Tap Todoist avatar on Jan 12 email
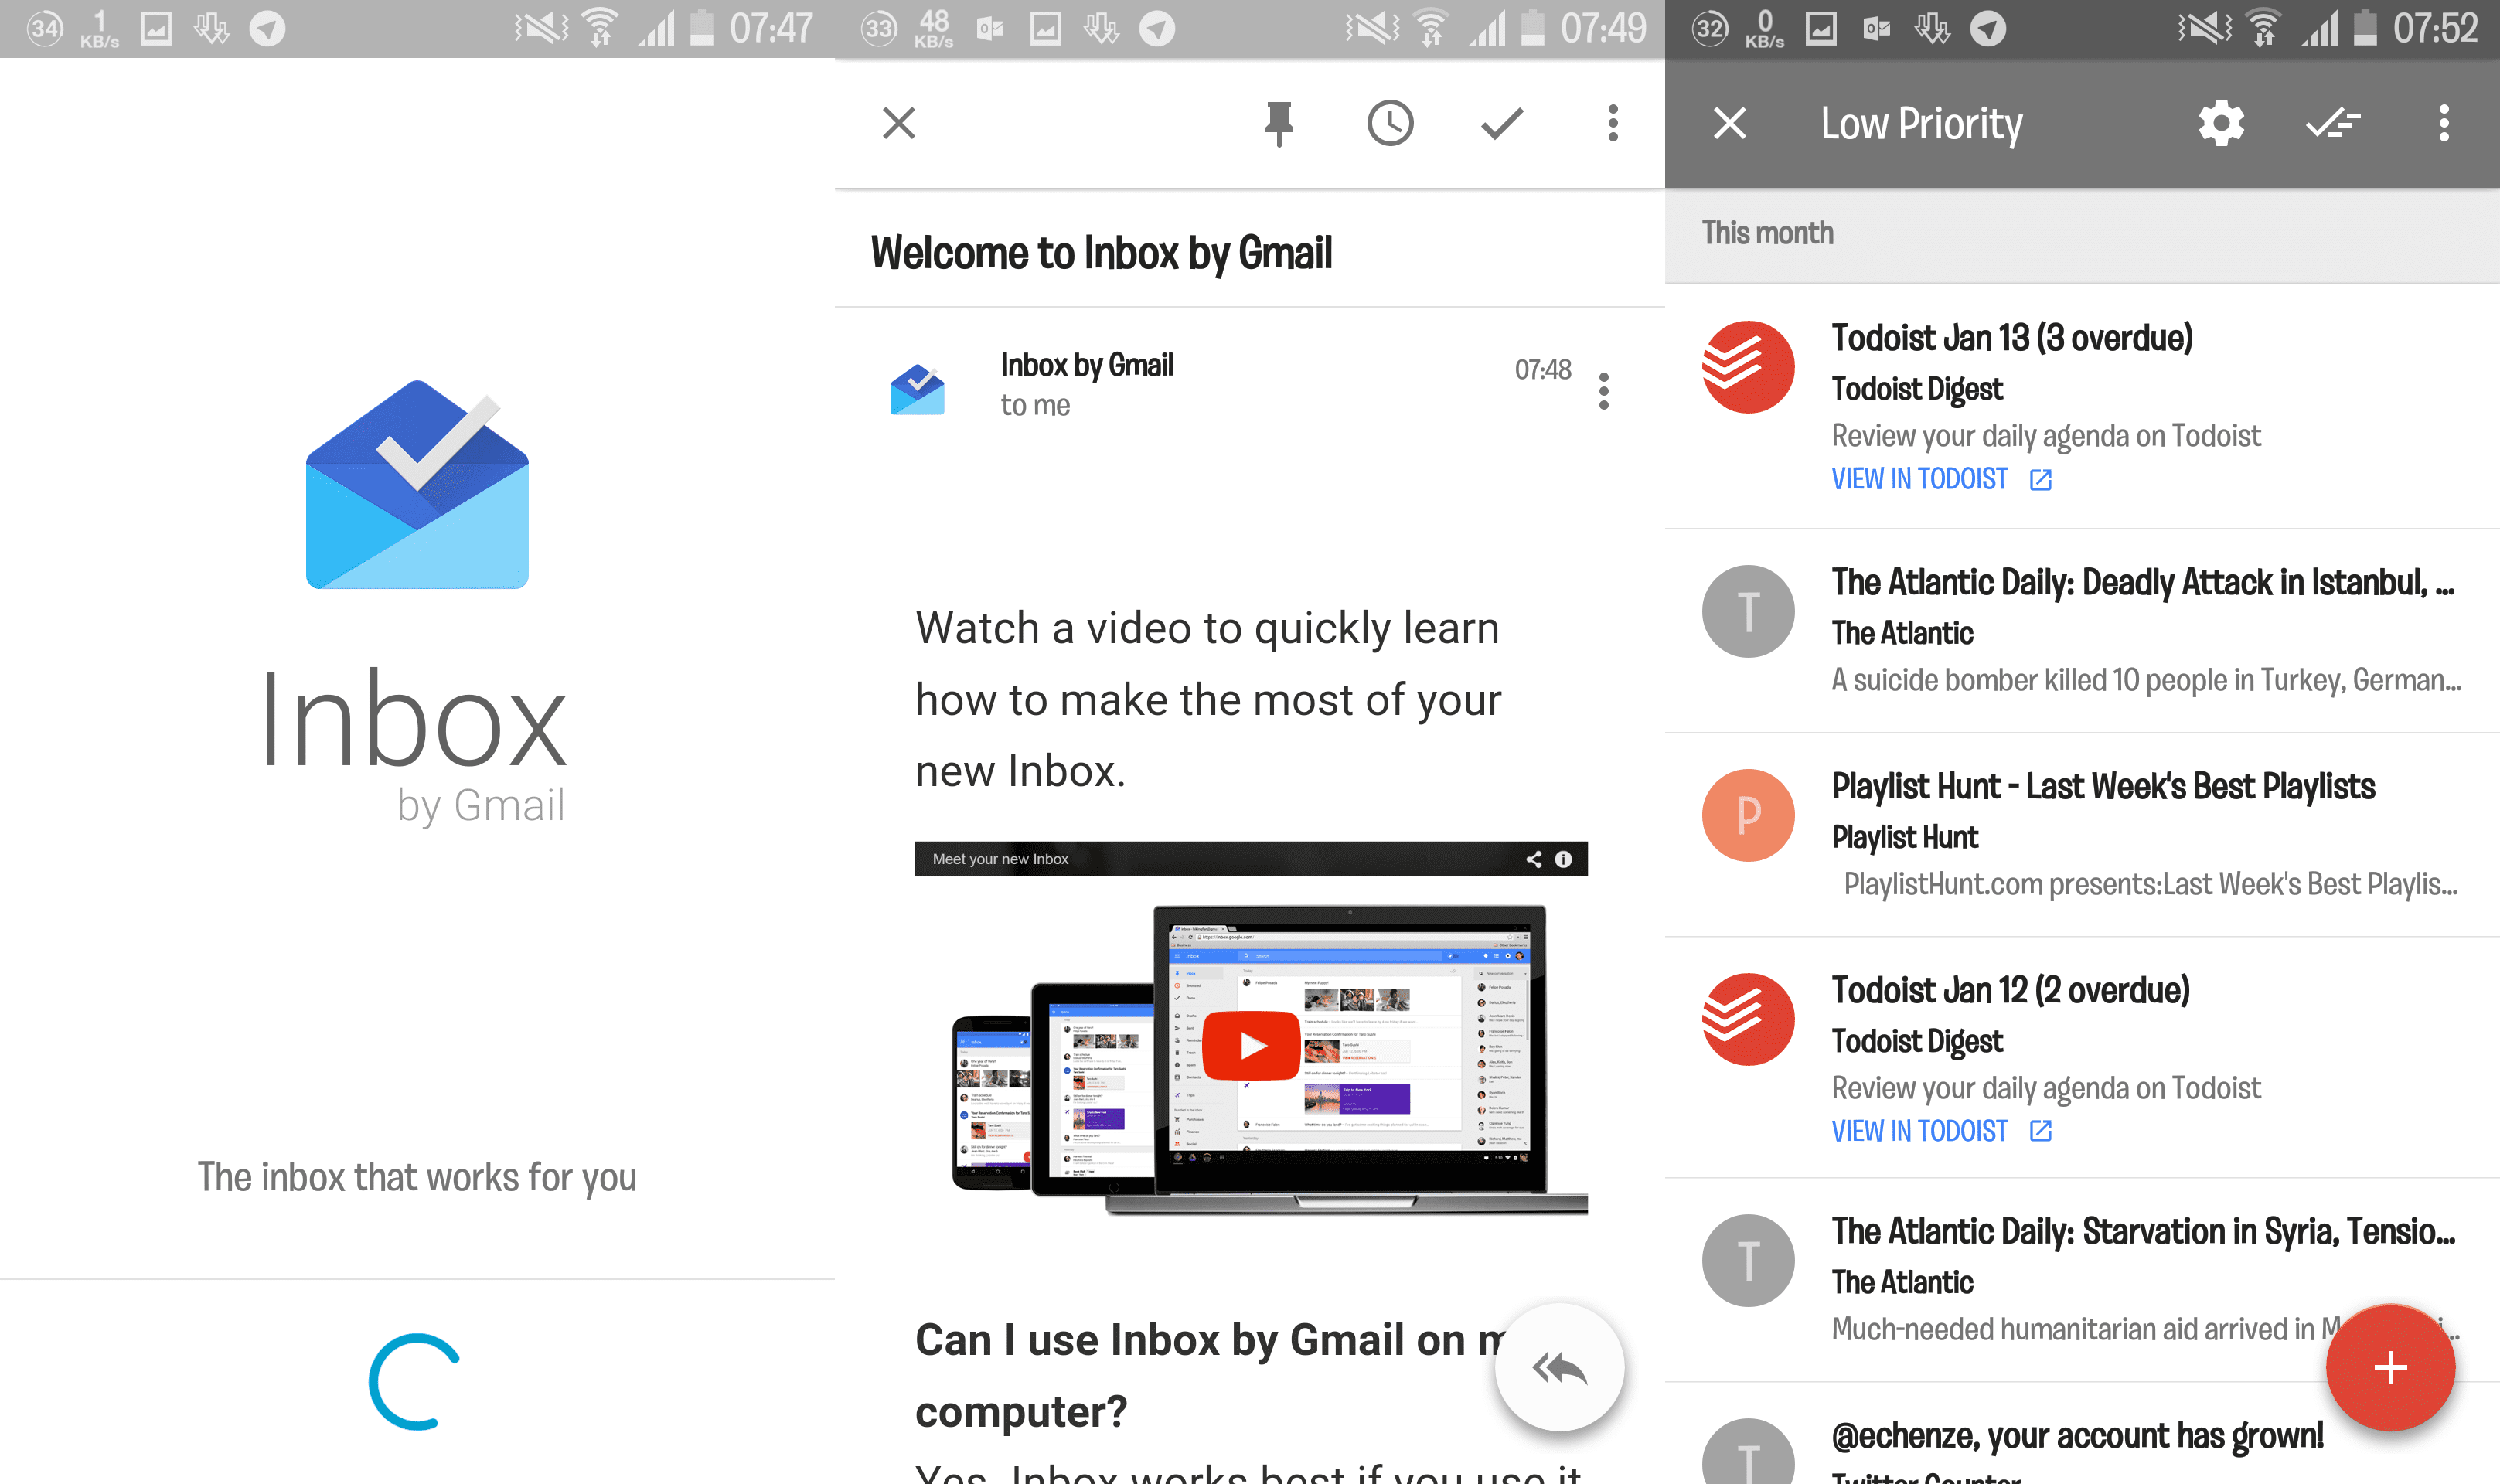 point(1748,1019)
